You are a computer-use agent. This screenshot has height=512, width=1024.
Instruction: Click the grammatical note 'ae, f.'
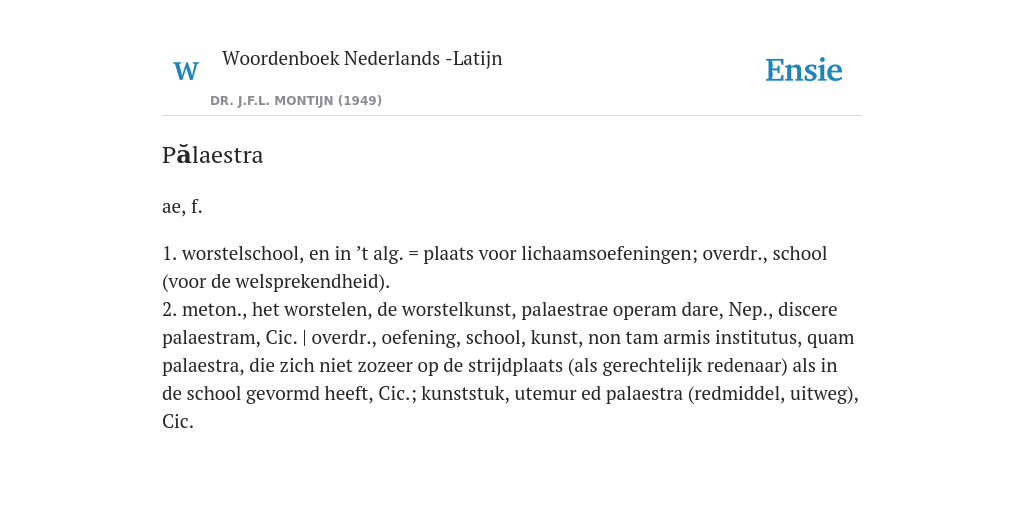click(x=182, y=206)
